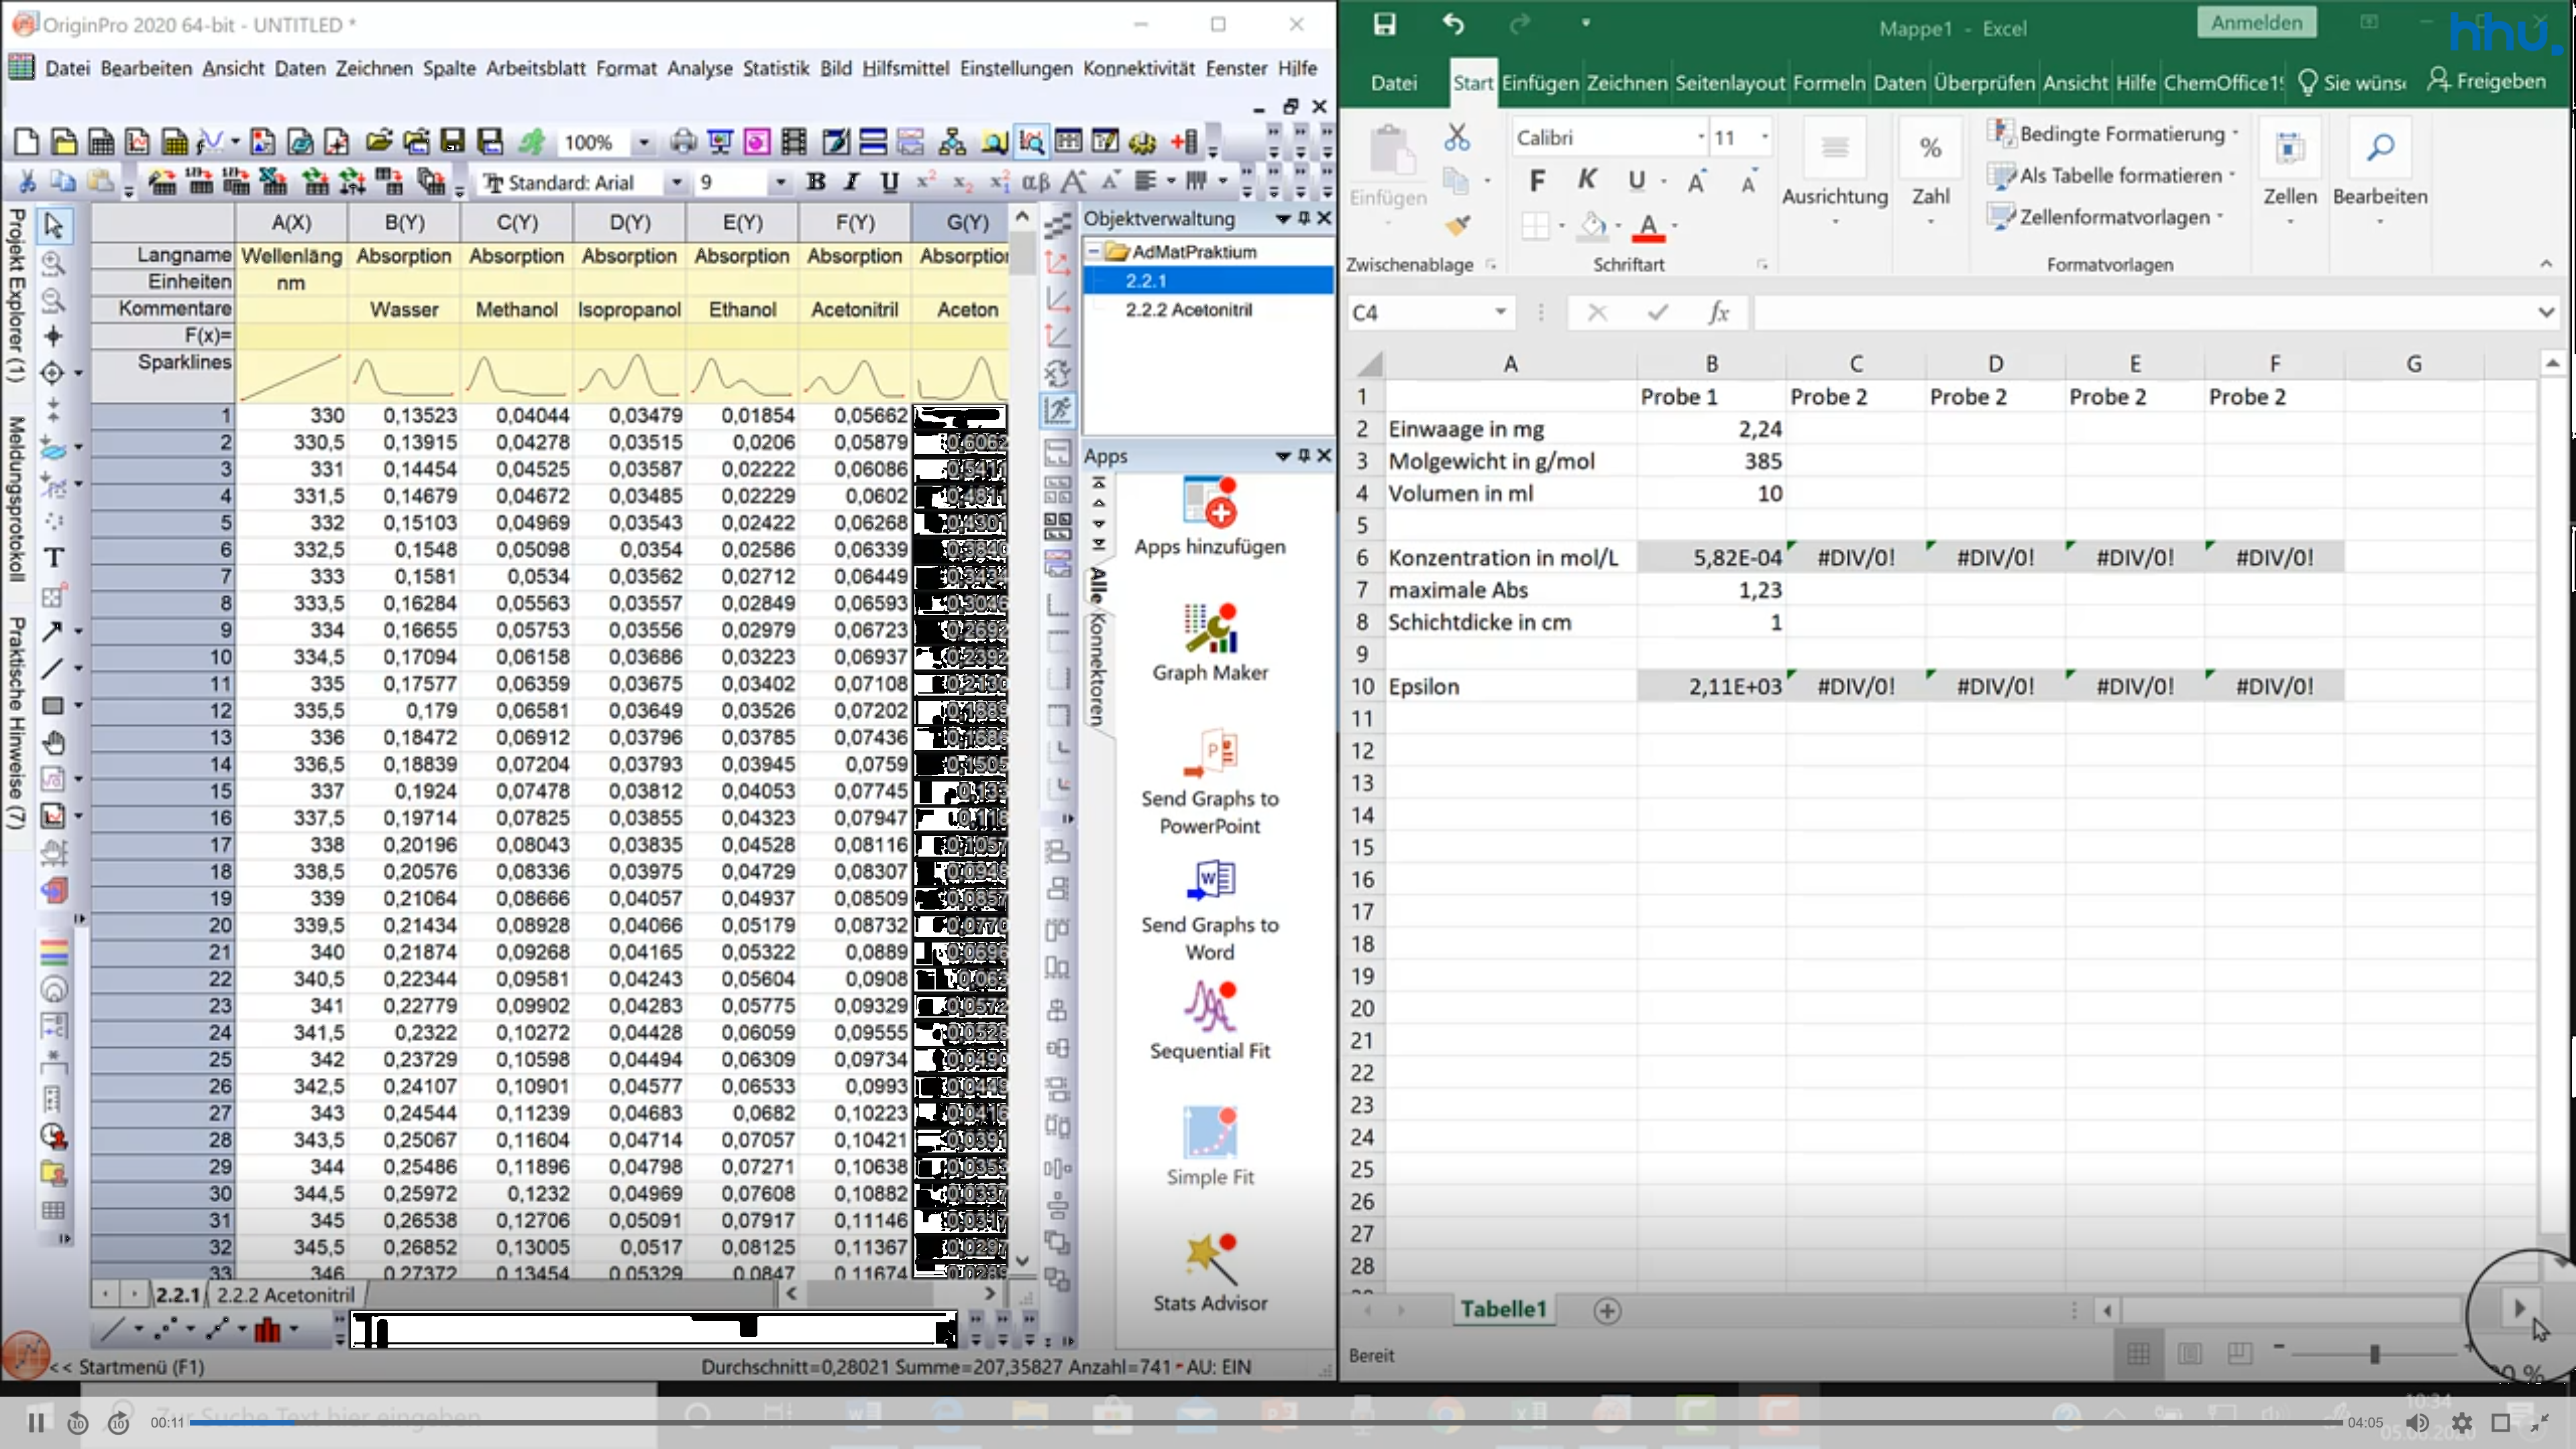Open Excel Name Box dropdown

coord(1501,313)
